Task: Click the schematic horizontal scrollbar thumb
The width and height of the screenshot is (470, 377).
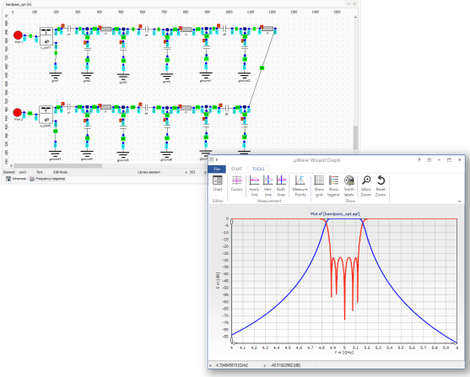Action: [x=58, y=166]
